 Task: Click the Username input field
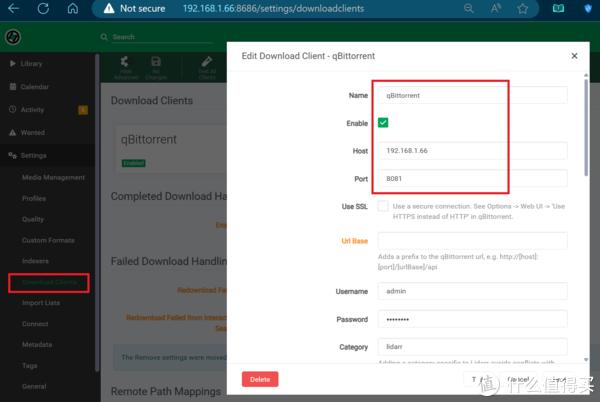coord(472,291)
